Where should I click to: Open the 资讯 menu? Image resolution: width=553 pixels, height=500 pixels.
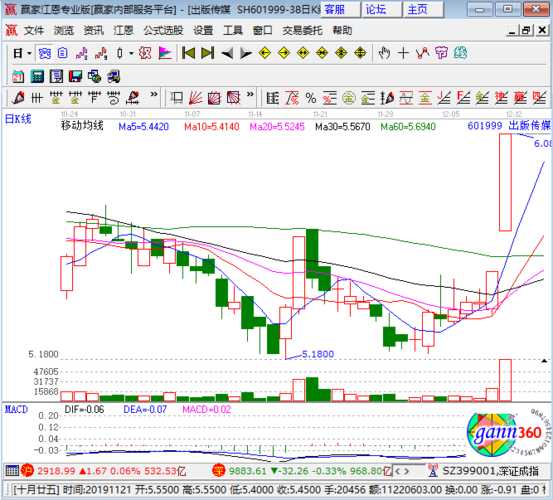pos(93,31)
